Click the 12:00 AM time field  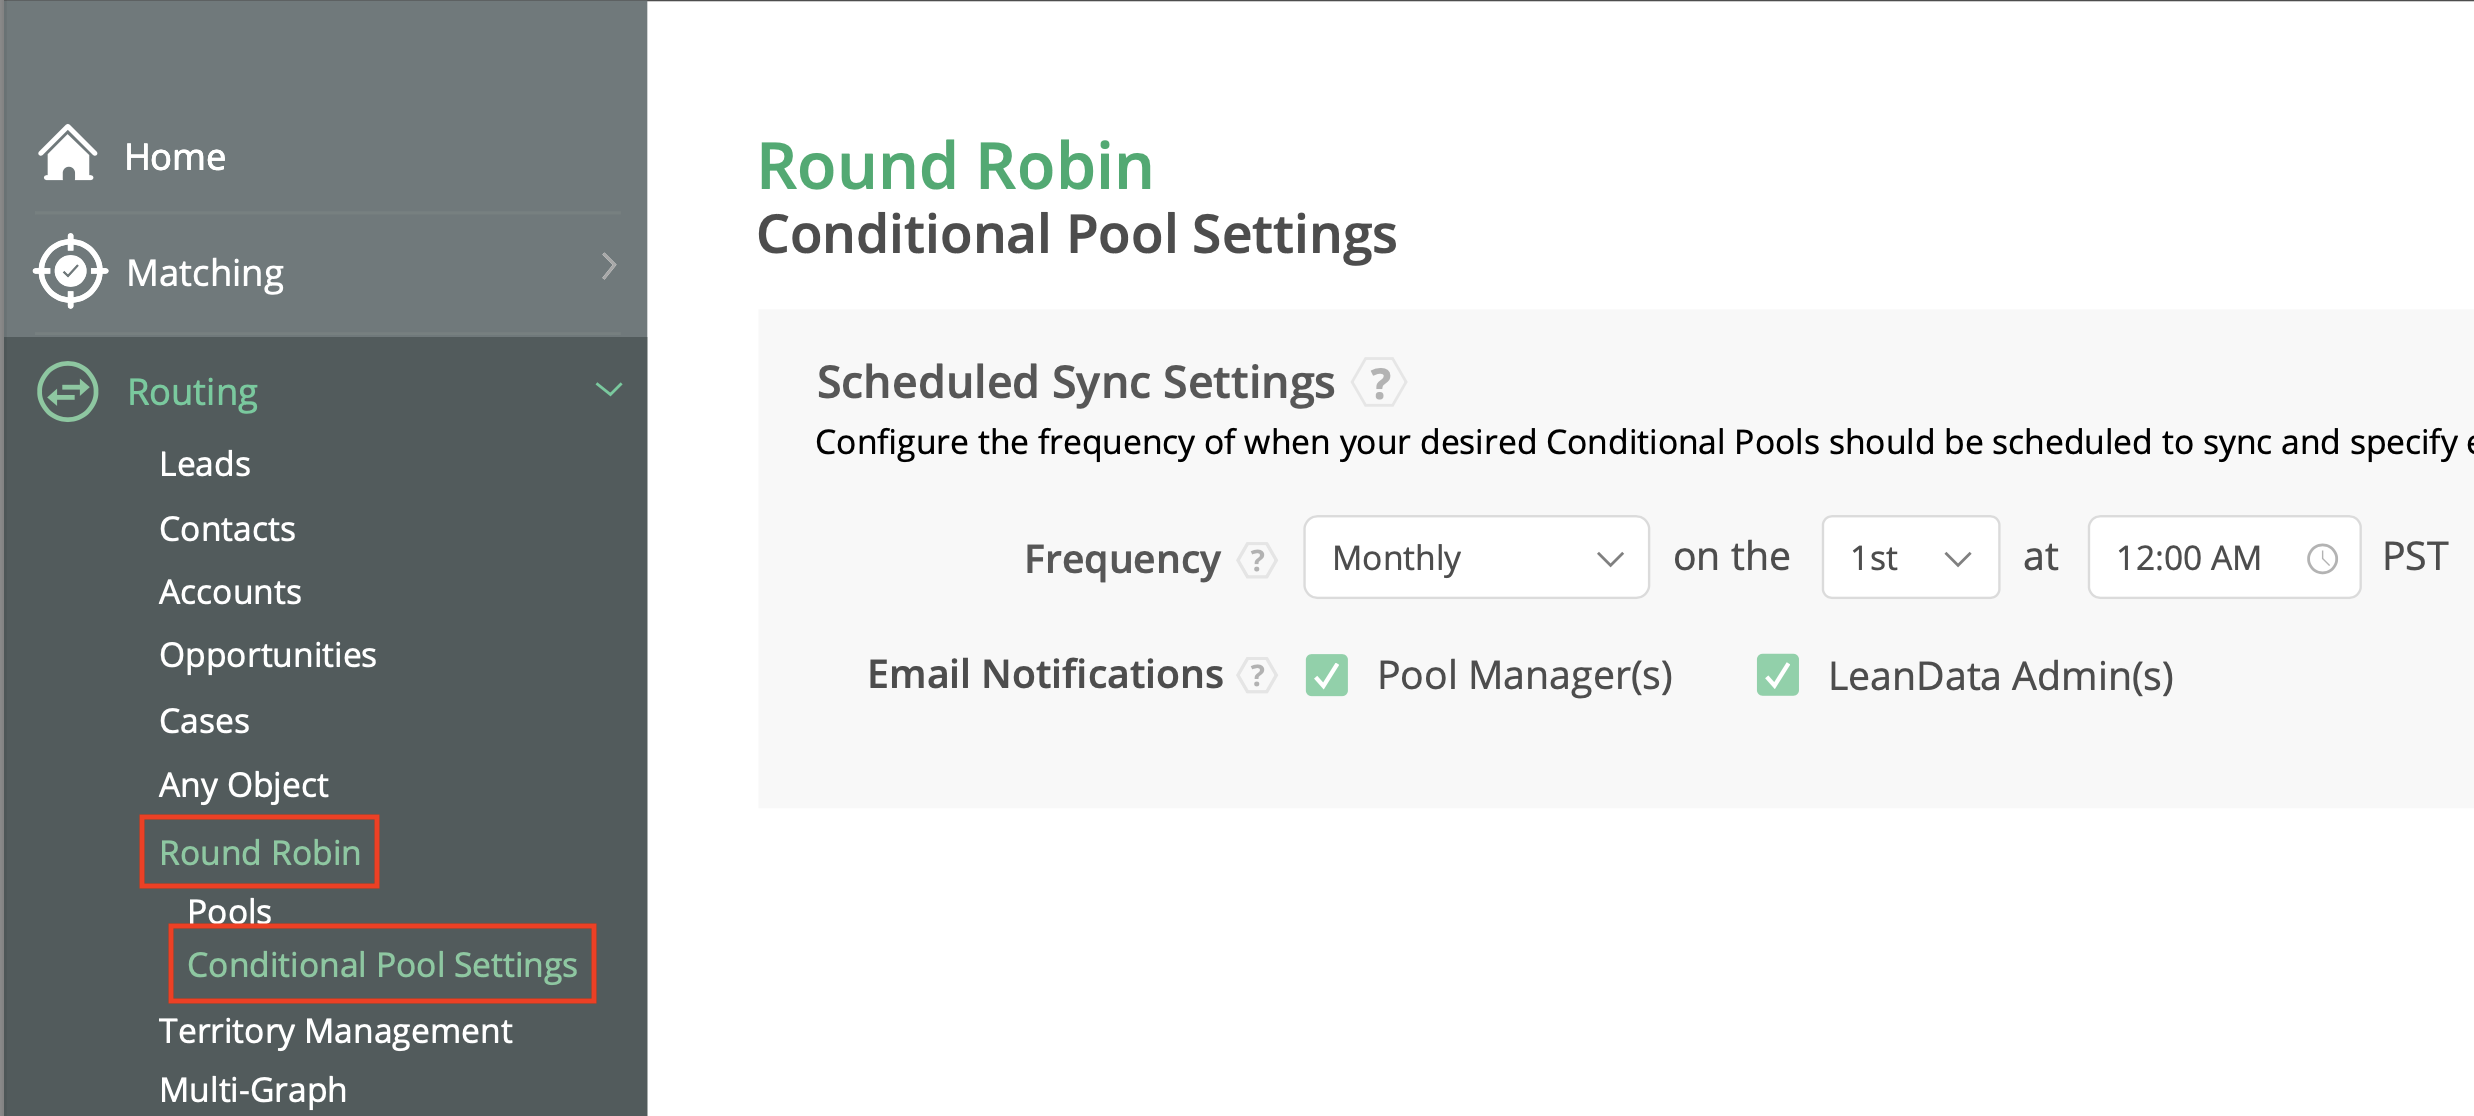[x=2190, y=558]
